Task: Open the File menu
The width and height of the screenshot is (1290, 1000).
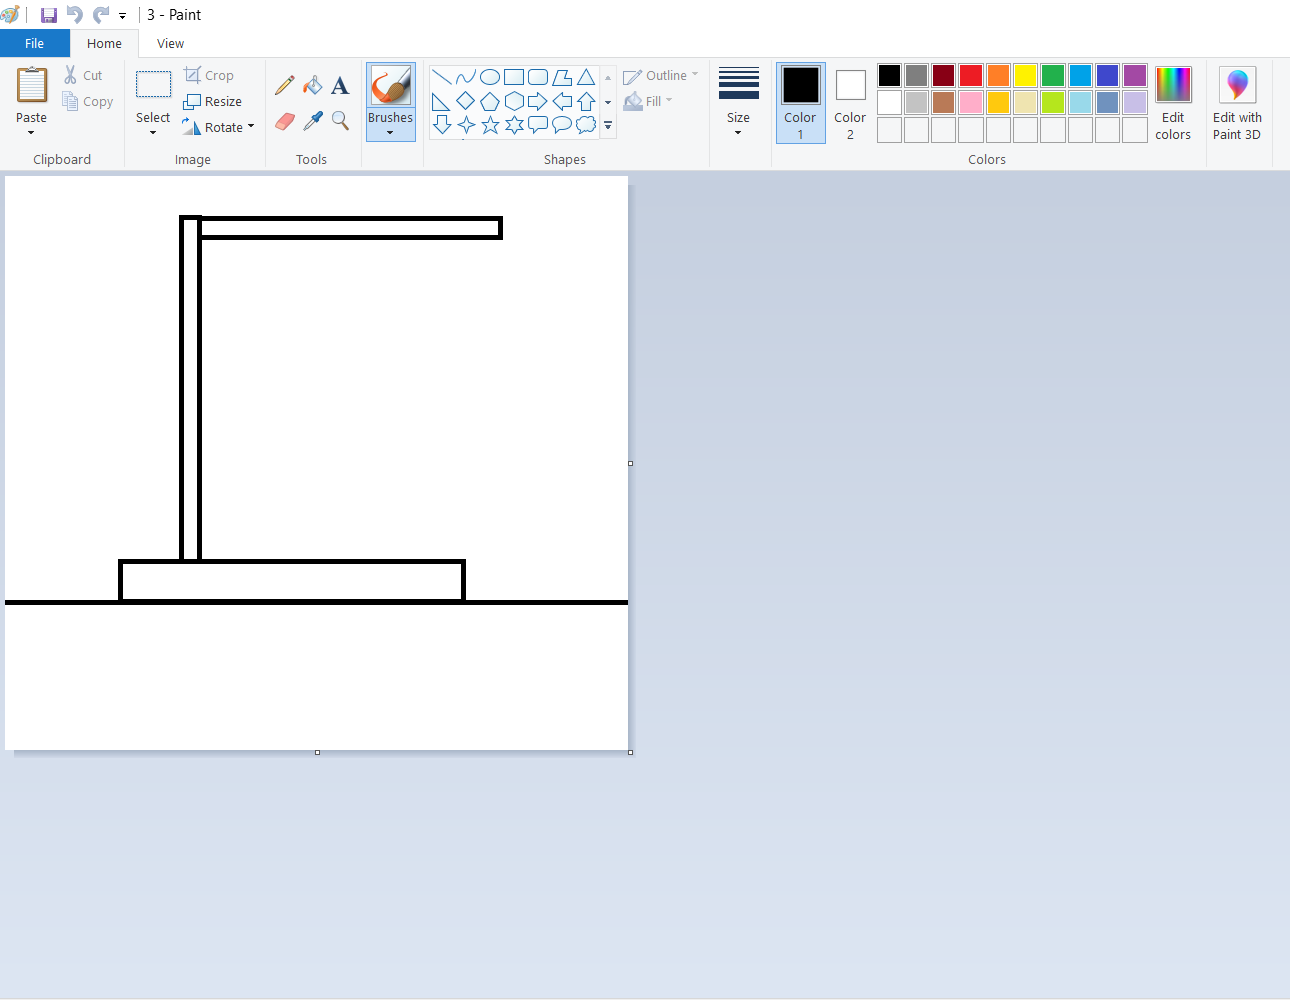Action: tap(35, 43)
